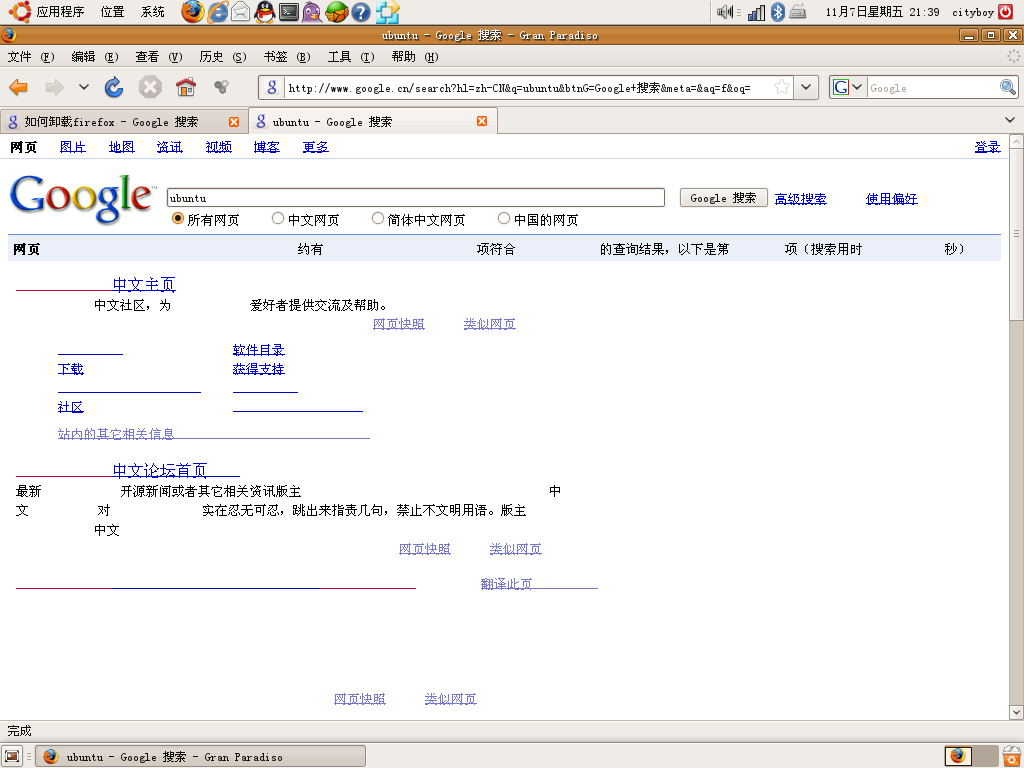Open the 使用偏好 link
The width and height of the screenshot is (1024, 768).
point(891,199)
